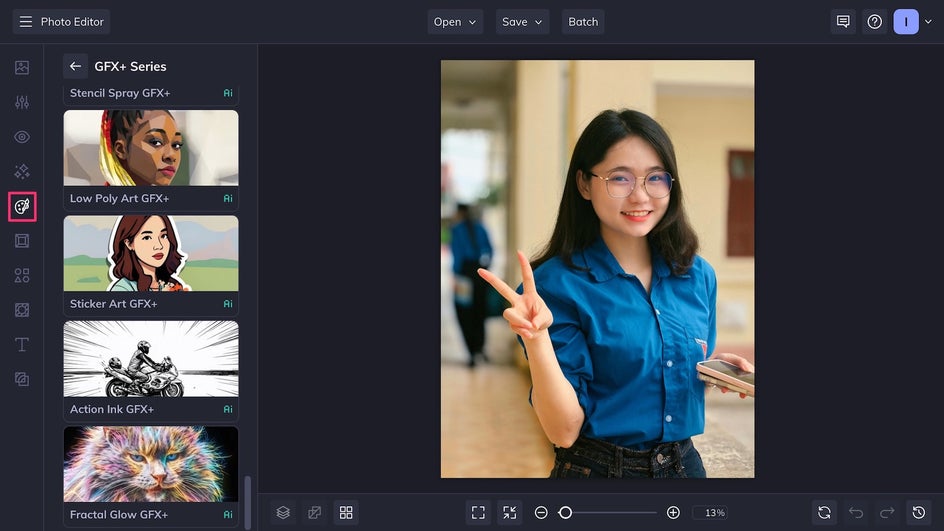This screenshot has height=531, width=944.
Task: Click the Stencil Spray GFX+ label
Action: tap(120, 93)
